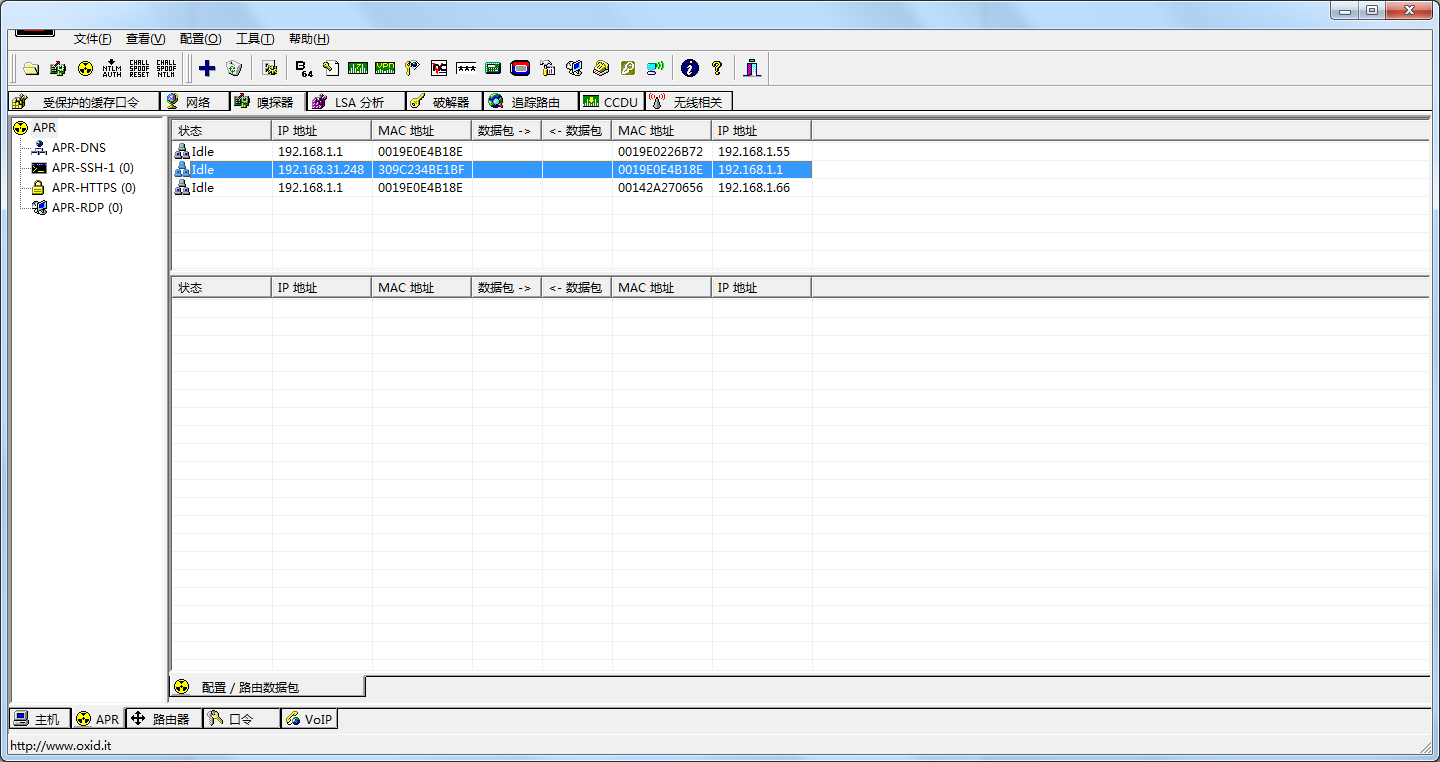Switch to the 口令 bottom tab
1440x762 pixels.
point(241,719)
